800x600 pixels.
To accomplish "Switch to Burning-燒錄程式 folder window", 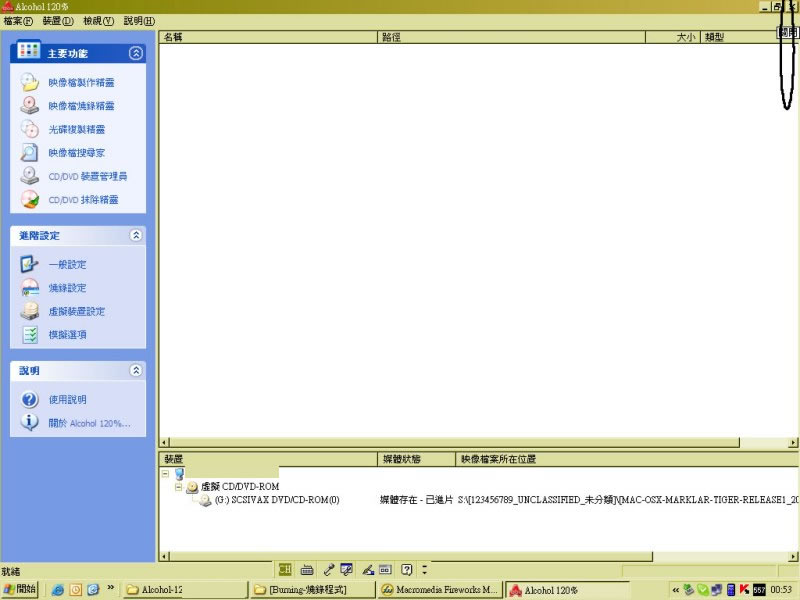I will pos(313,590).
